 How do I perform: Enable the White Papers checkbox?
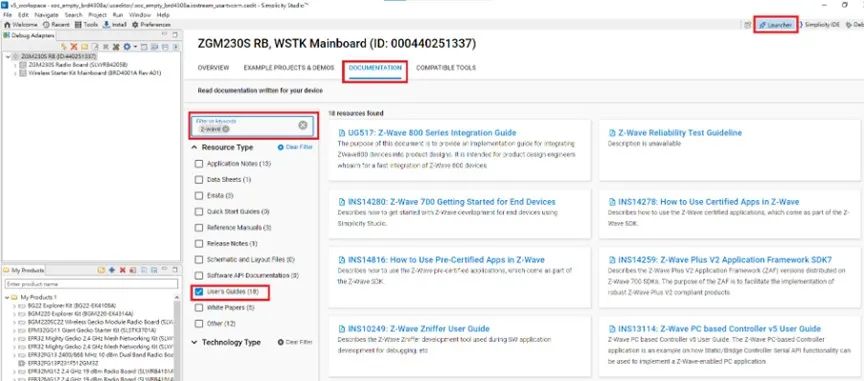[x=199, y=307]
